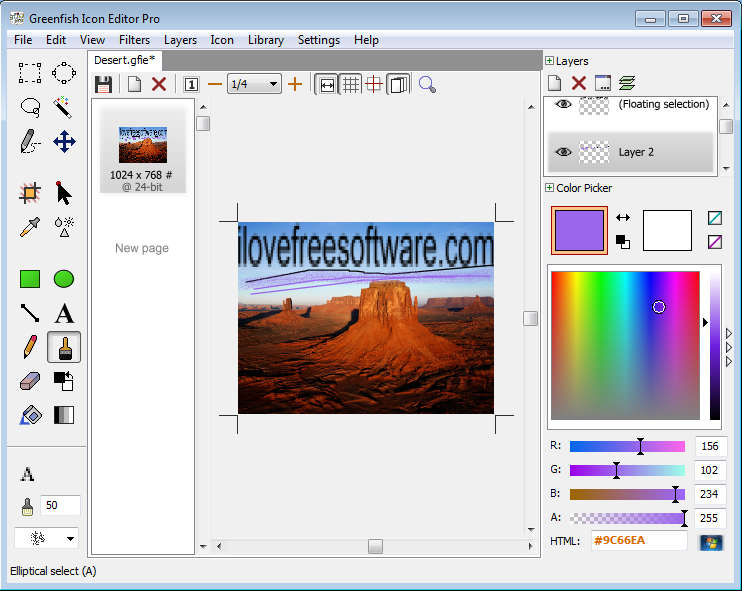Open the Filters menu

[134, 40]
